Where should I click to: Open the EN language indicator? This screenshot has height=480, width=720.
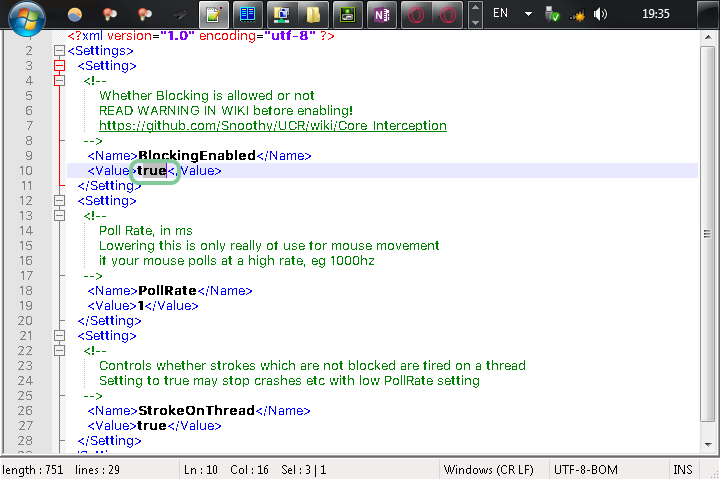[501, 15]
